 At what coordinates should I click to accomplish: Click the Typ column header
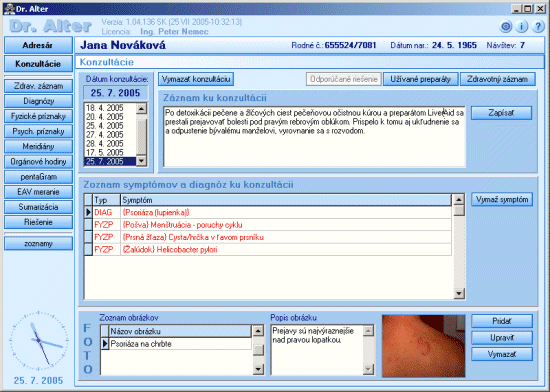107,200
